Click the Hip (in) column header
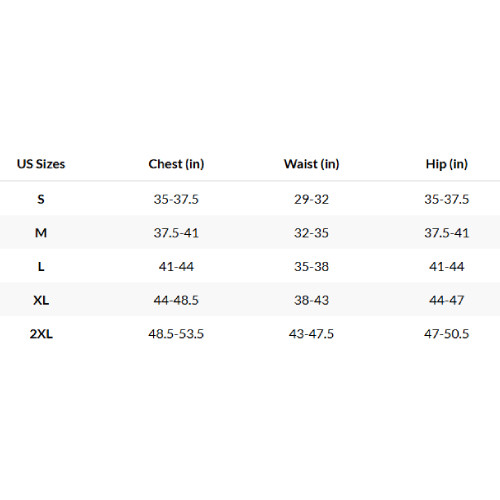 click(447, 164)
